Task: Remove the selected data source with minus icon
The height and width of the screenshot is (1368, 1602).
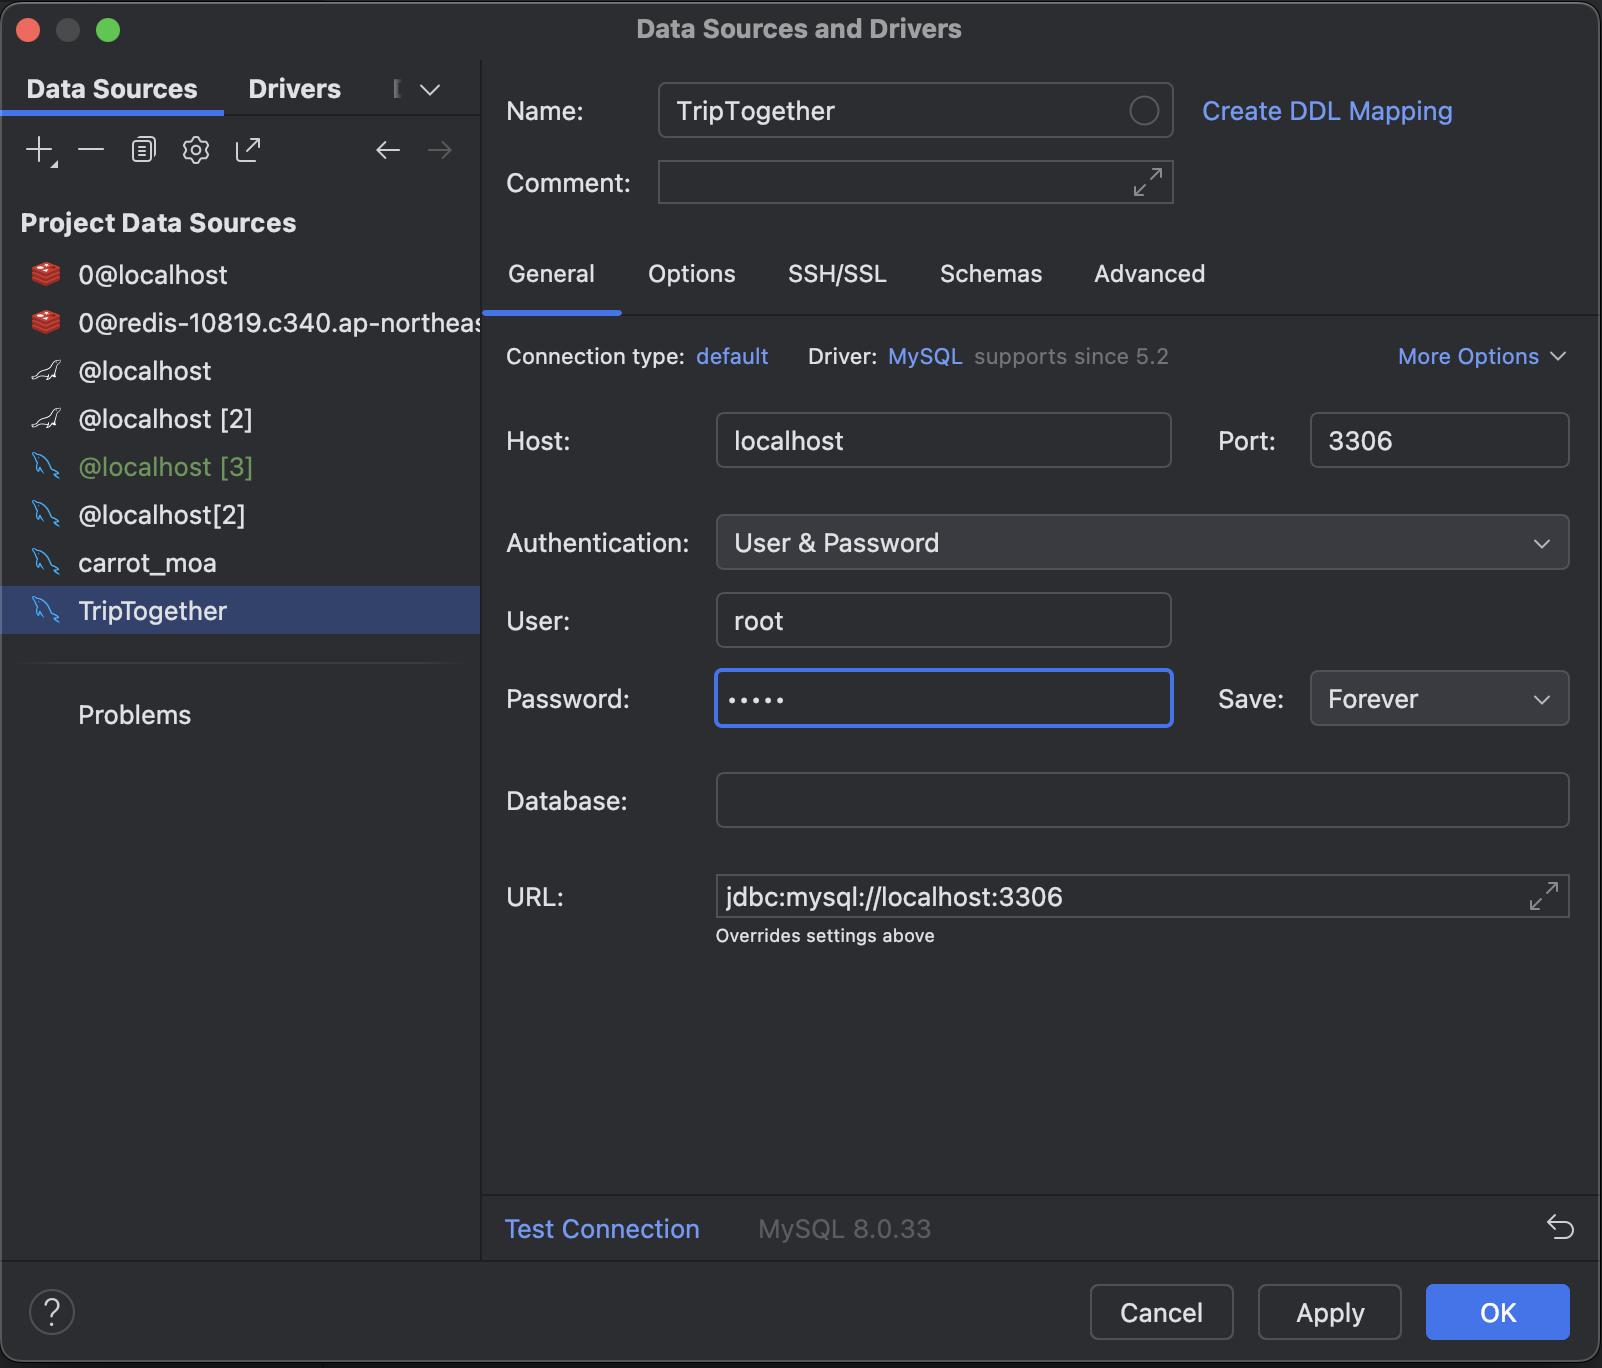Action: 91,150
